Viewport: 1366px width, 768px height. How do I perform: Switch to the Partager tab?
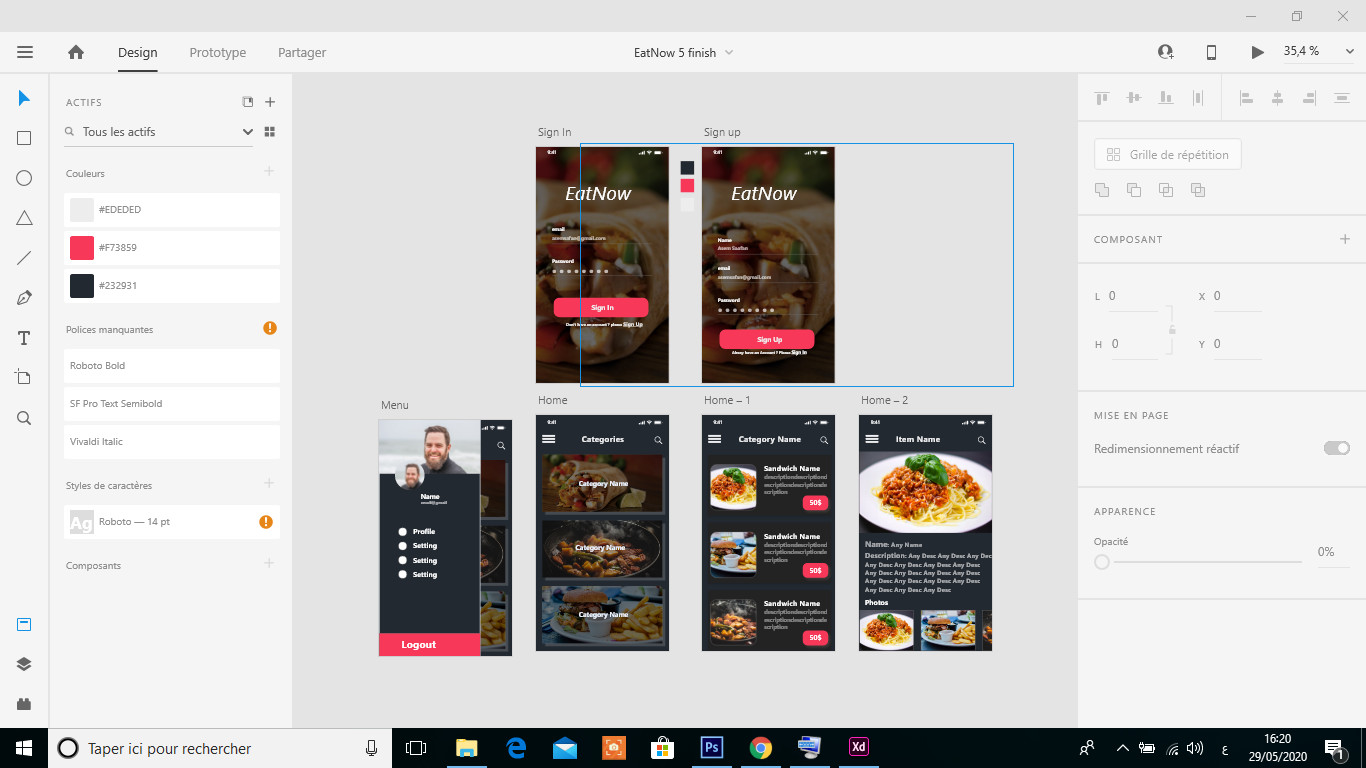302,52
